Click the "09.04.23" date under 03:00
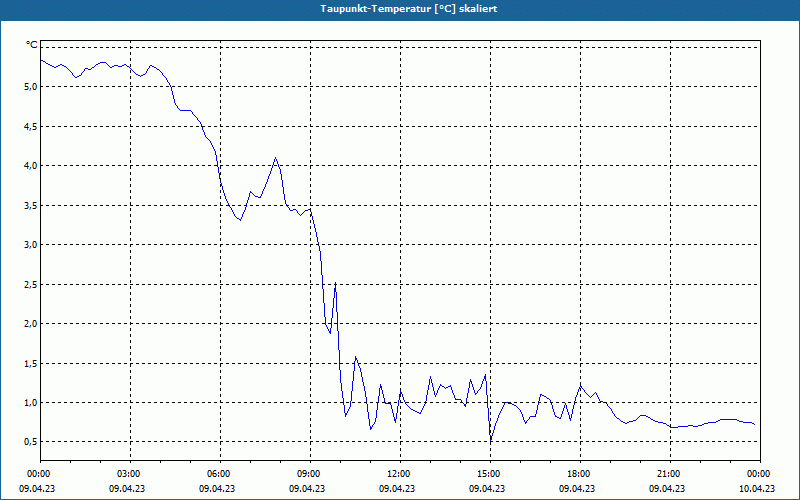The width and height of the screenshot is (800, 500). point(127,488)
